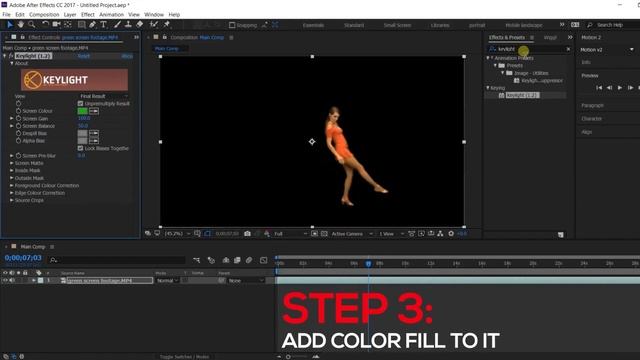Toggle Screen Pre-blur stopwatch
The height and width of the screenshot is (360, 640).
(x=18, y=156)
